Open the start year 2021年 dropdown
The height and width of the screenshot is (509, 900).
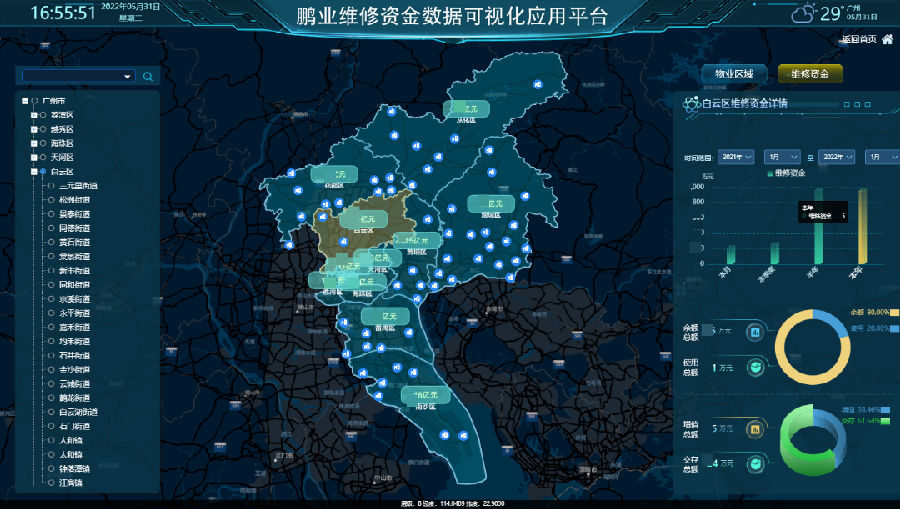point(737,157)
